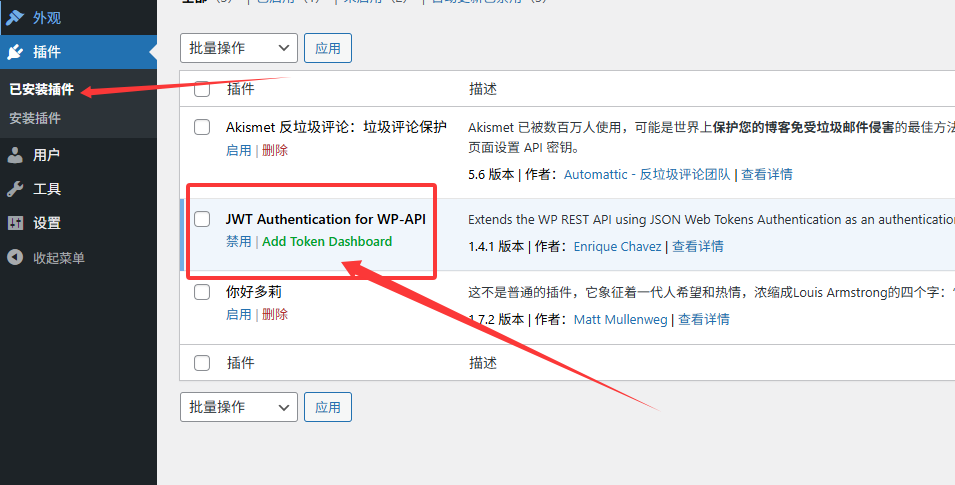
Task: Click the Plugins (插件) plug icon
Action: [15, 52]
